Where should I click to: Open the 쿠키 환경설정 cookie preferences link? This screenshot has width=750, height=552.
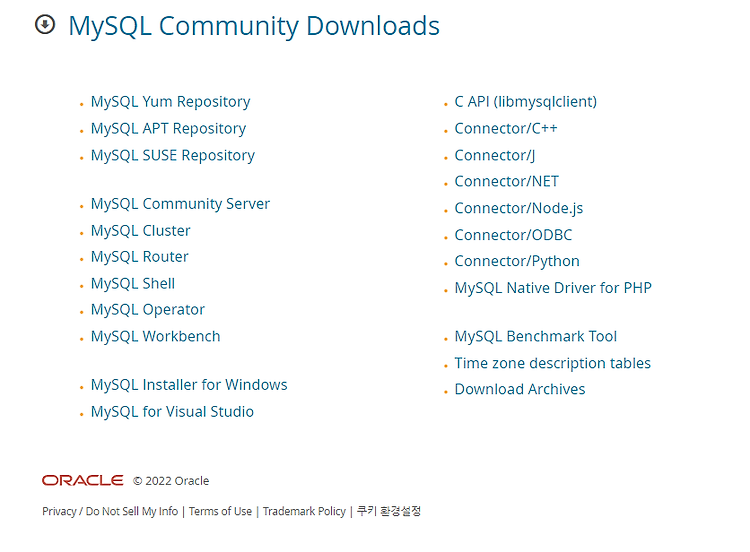click(x=389, y=511)
